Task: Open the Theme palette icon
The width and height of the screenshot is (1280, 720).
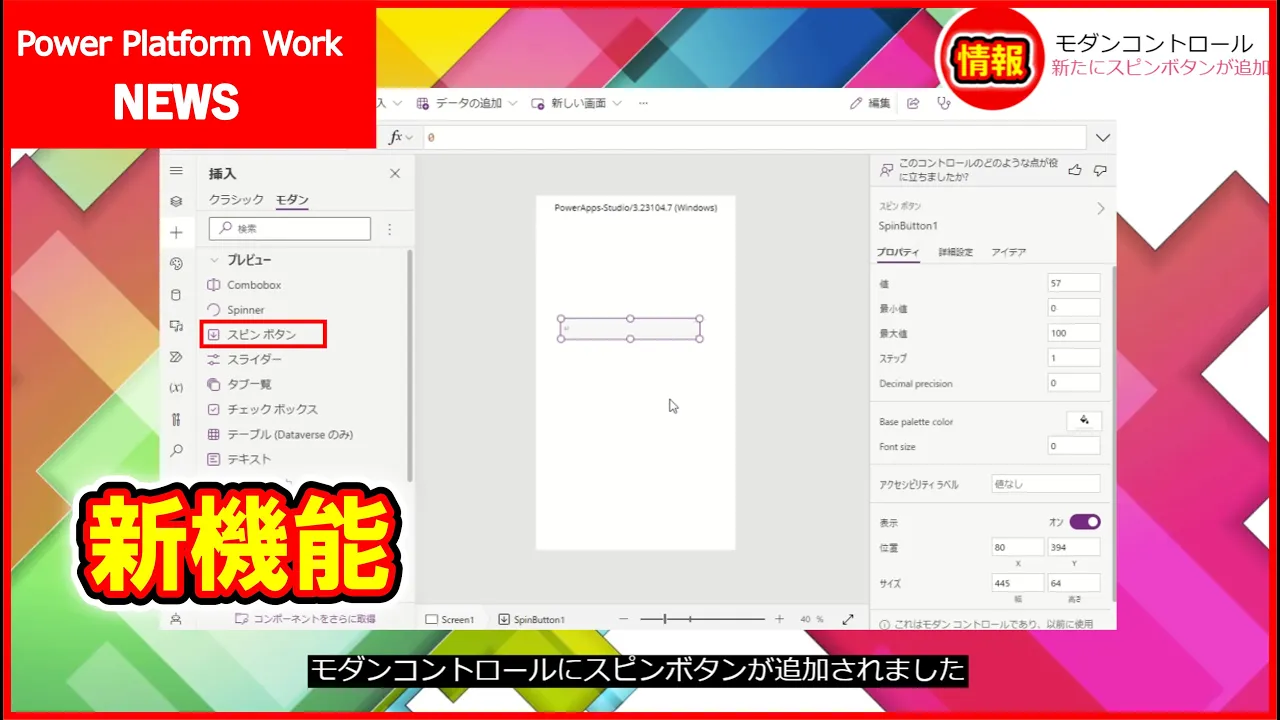Action: coord(176,264)
